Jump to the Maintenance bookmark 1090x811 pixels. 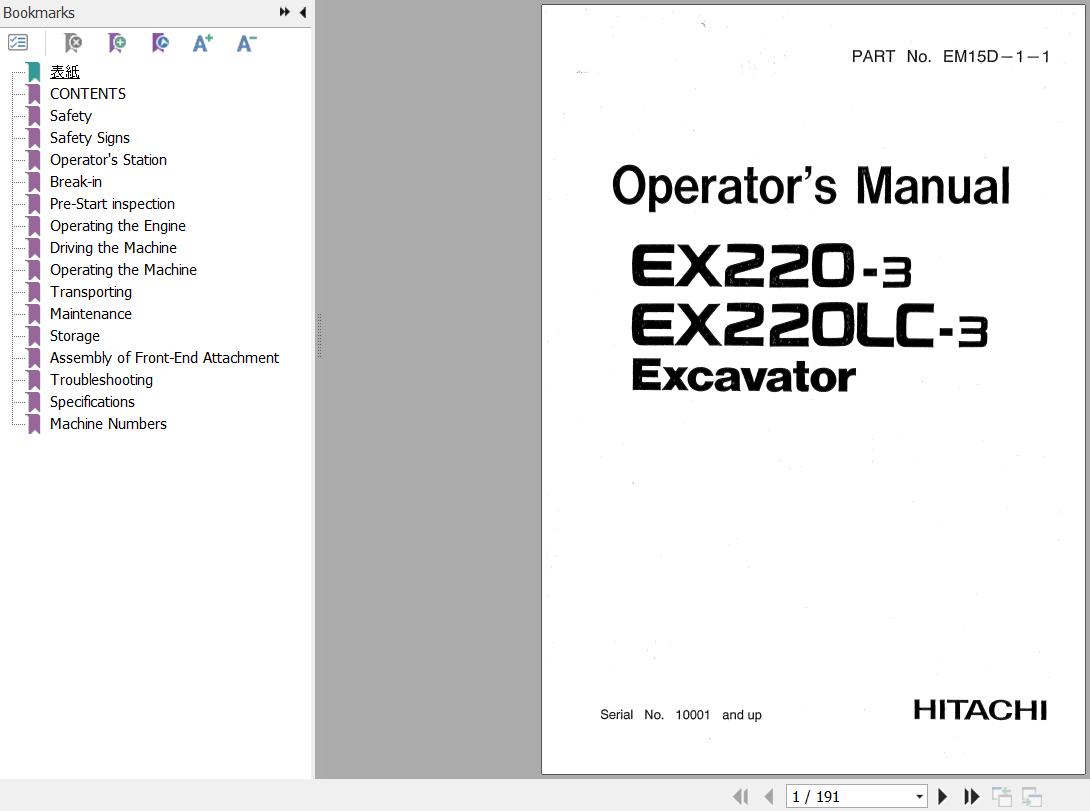[x=91, y=314]
